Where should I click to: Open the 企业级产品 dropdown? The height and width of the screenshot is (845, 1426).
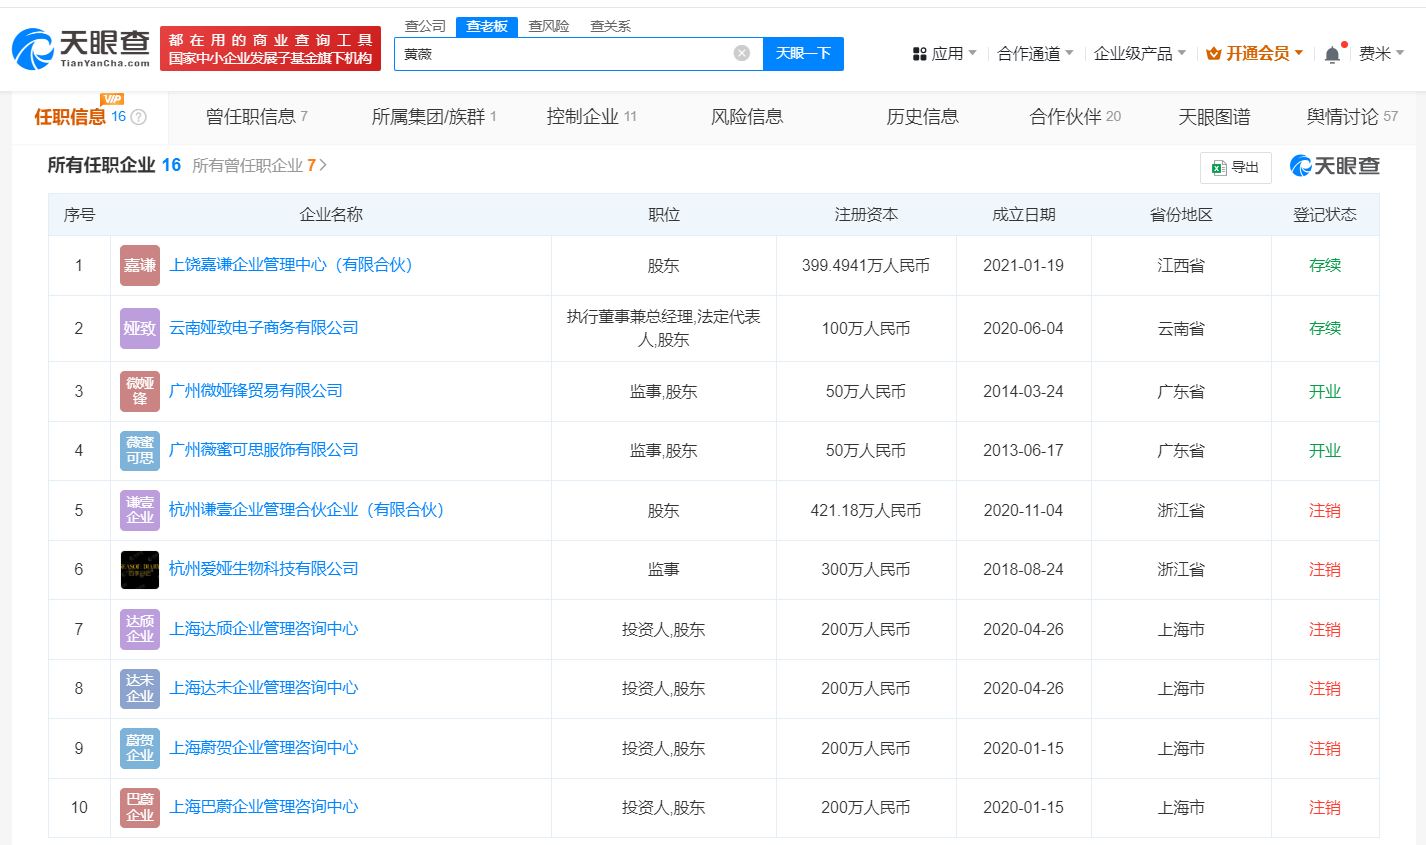1139,53
